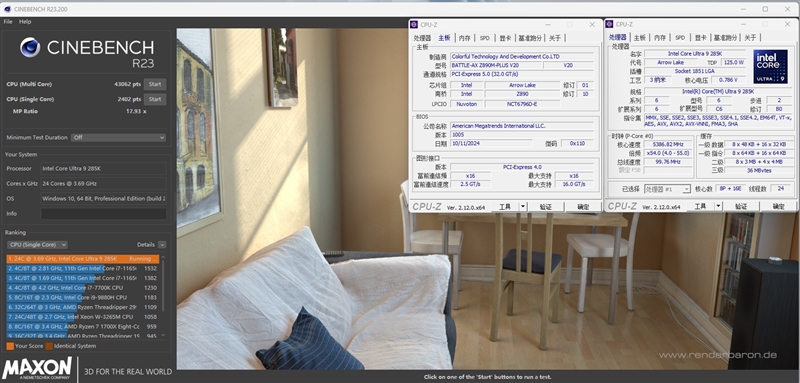
Task: Click the MAXON logo at bottom left
Action: [37, 369]
